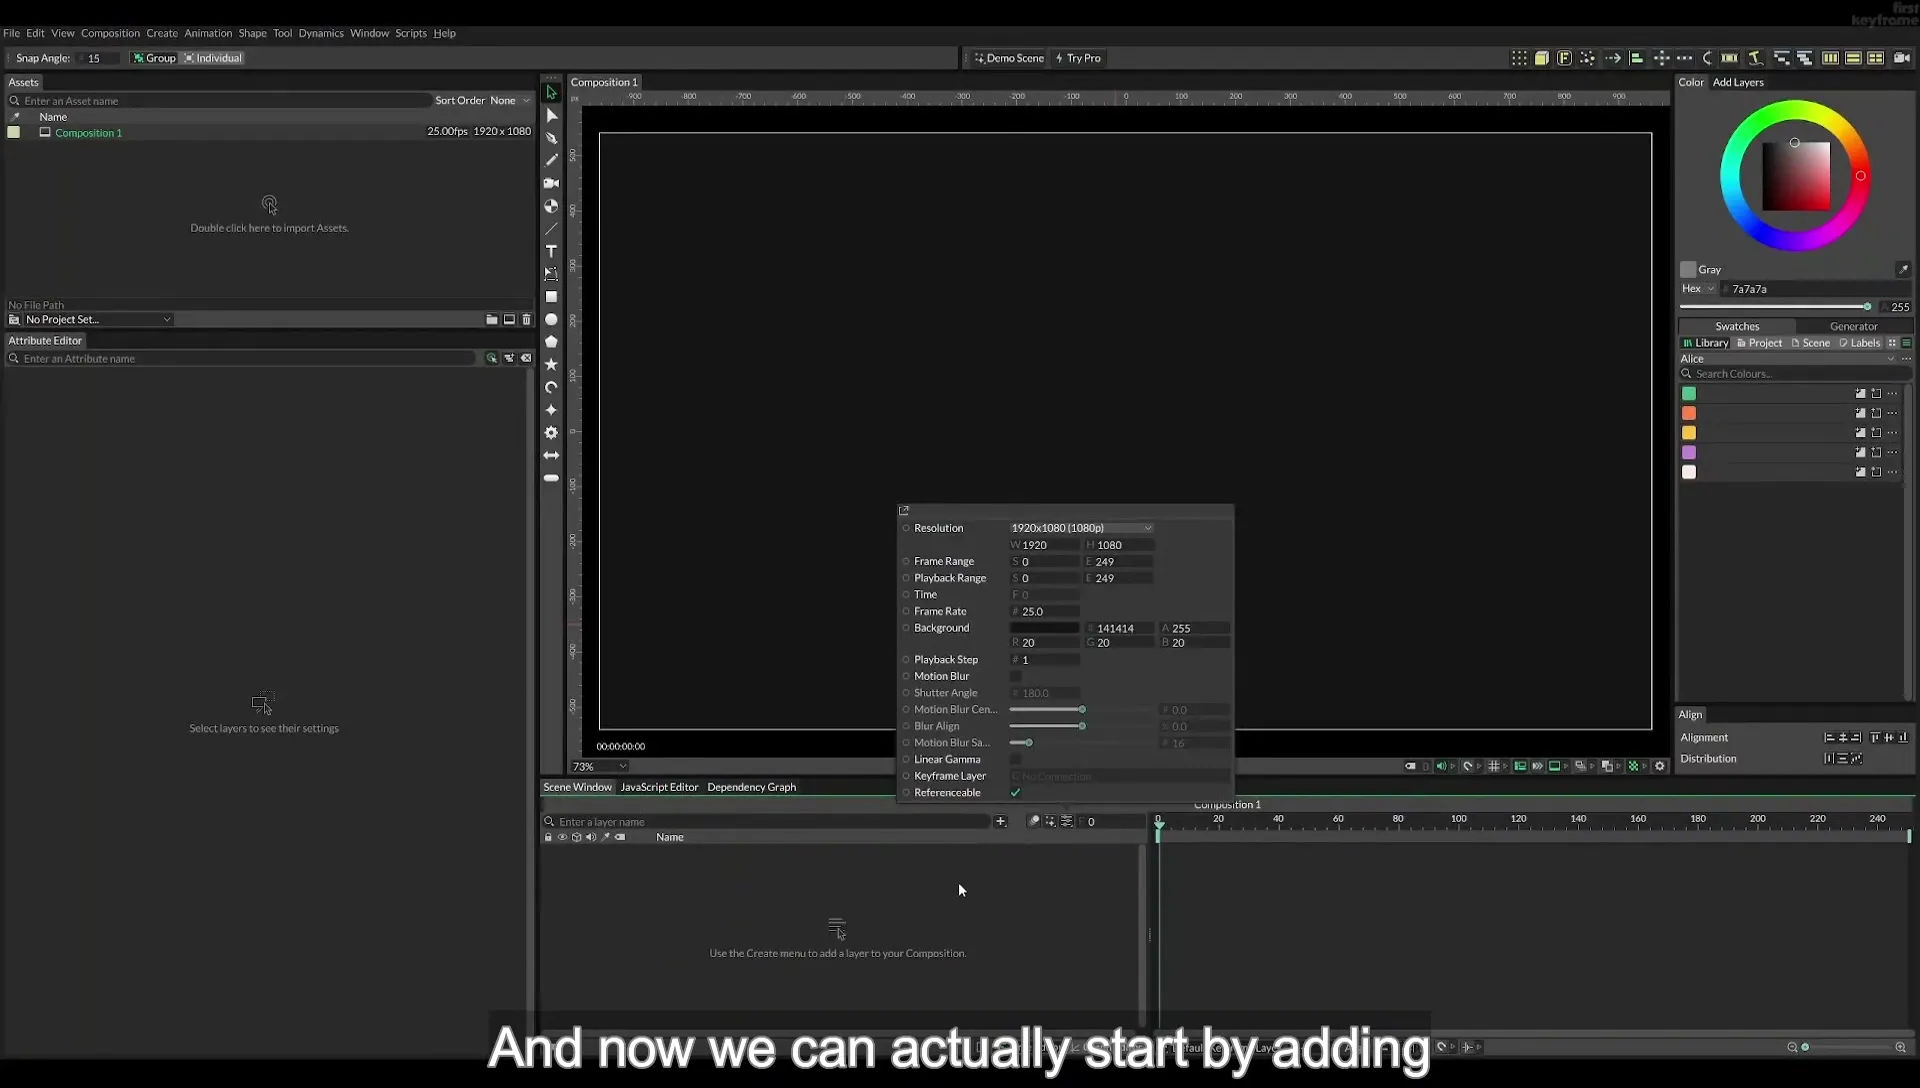Toggle the Linear Gamma checkbox

coord(1016,760)
